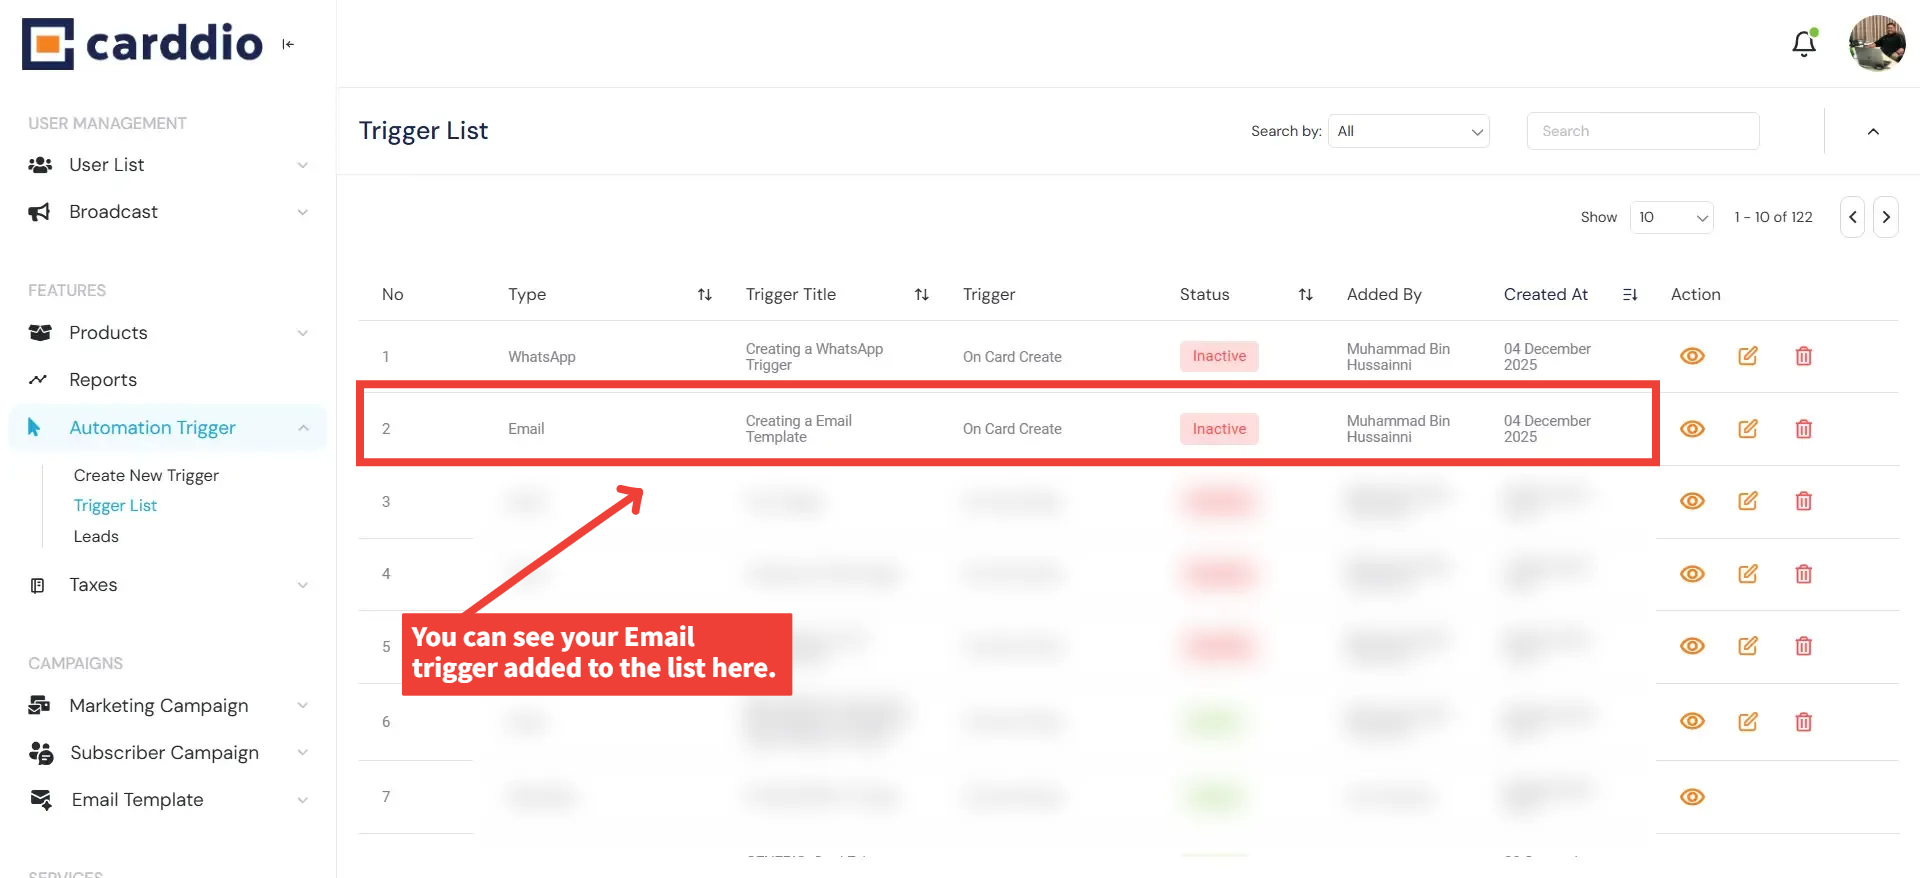1920x878 pixels.
Task: Click 'Creating a WhatsApp Trigger' title
Action: pyautogui.click(x=814, y=357)
